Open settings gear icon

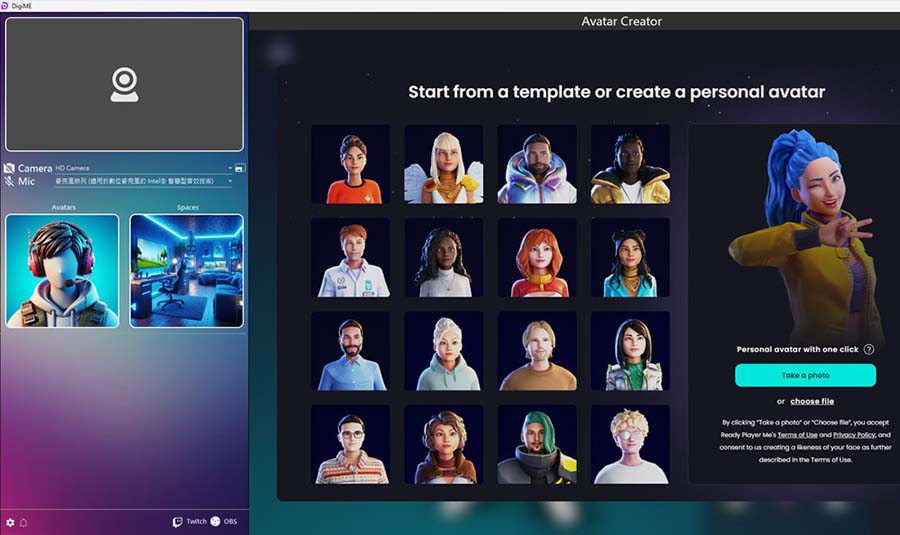coord(10,522)
